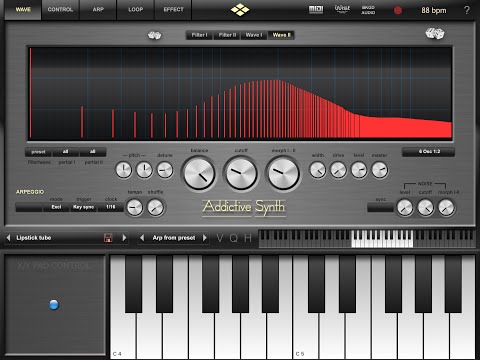The height and width of the screenshot is (360, 480).
Task: Click the large morph I-II knob
Action: click(283, 174)
